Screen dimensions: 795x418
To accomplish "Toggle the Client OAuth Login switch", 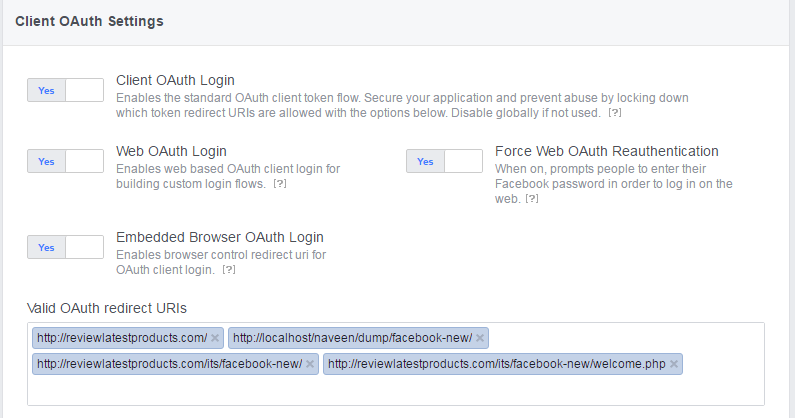I will click(65, 90).
